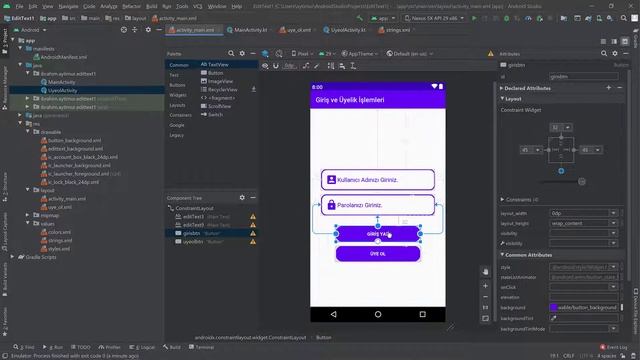Zoom out design surface with minus icon
640x360 pixels.
click(485, 297)
